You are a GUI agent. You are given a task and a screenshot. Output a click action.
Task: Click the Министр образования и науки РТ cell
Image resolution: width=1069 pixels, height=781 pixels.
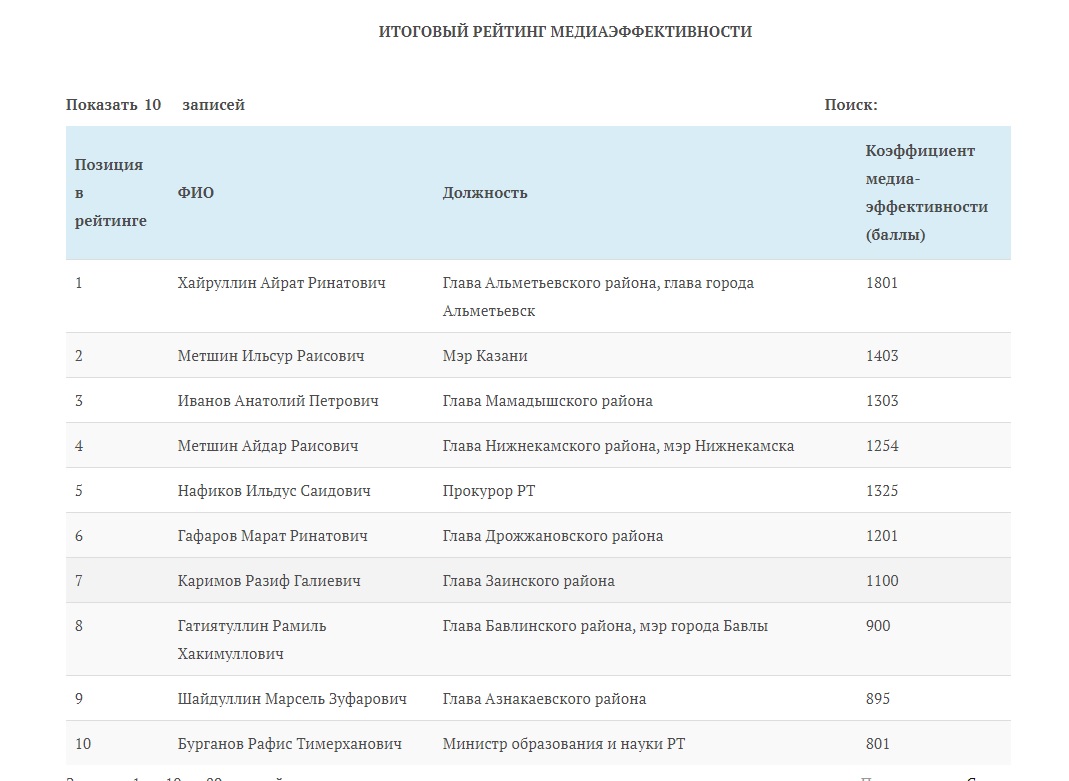563,744
